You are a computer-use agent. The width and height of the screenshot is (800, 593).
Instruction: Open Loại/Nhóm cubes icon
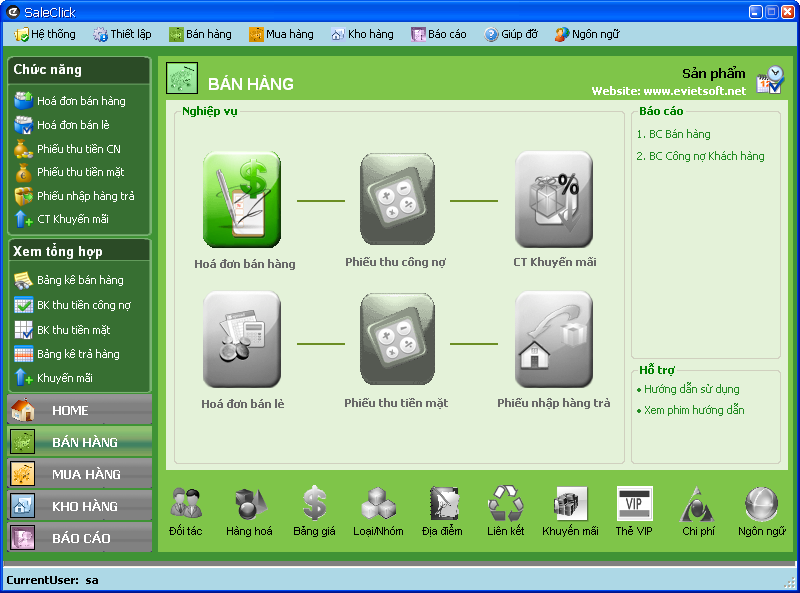coord(378,503)
